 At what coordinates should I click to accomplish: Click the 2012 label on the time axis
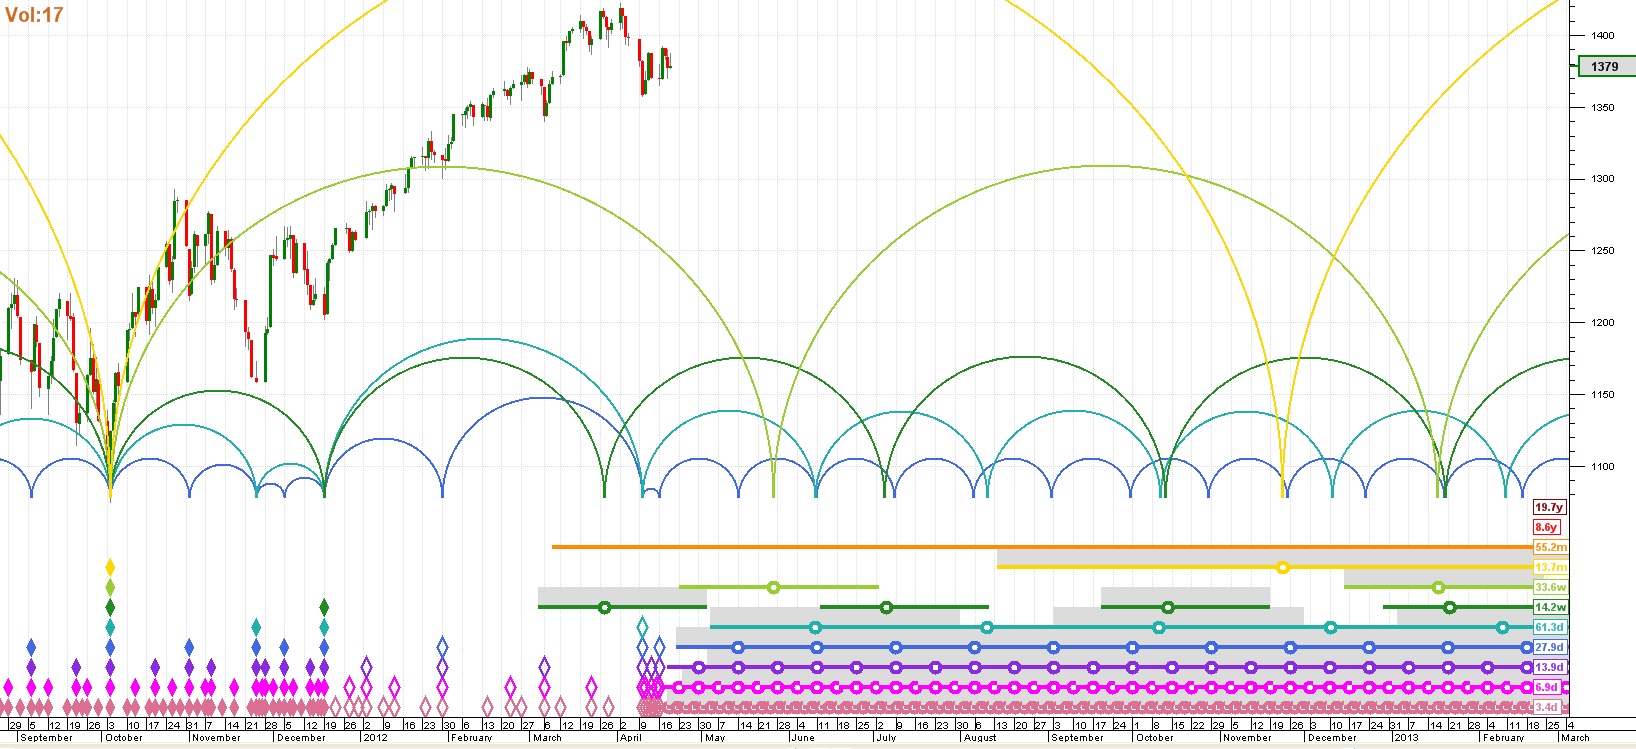click(375, 738)
